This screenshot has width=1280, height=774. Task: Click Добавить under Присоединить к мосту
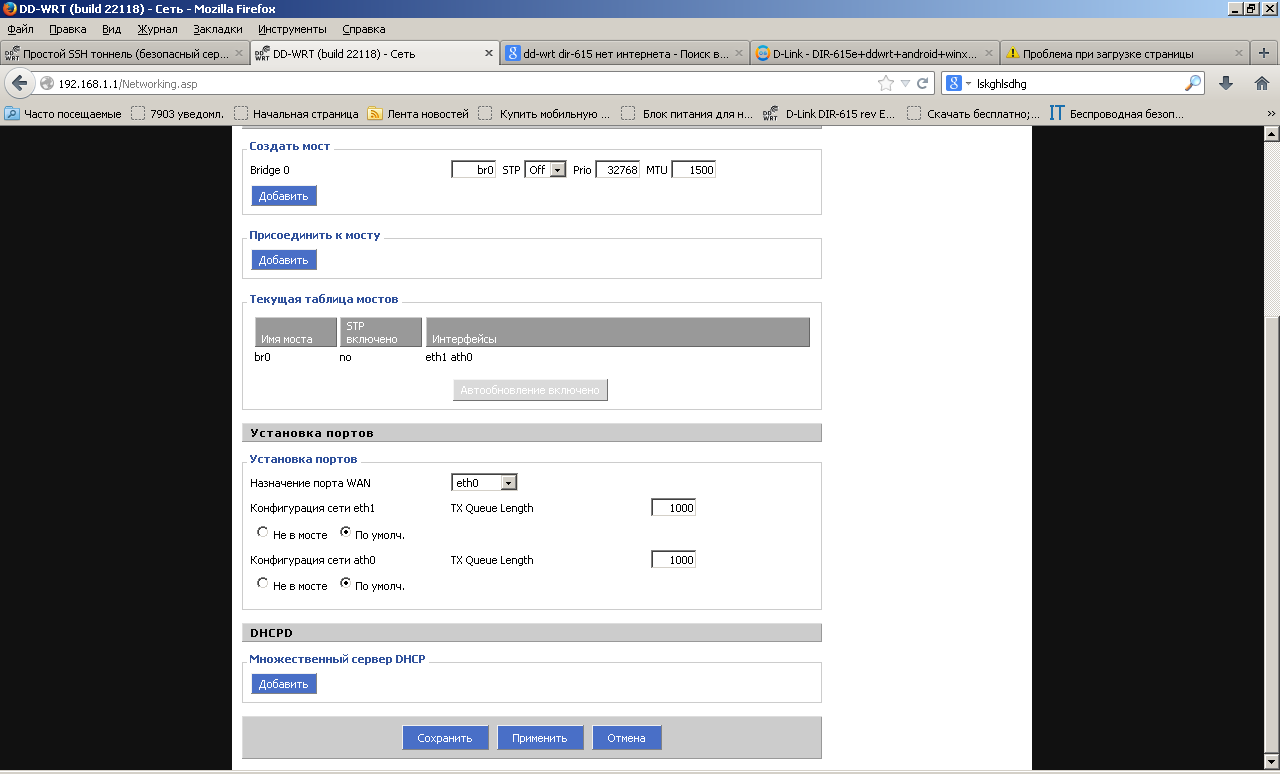point(284,260)
